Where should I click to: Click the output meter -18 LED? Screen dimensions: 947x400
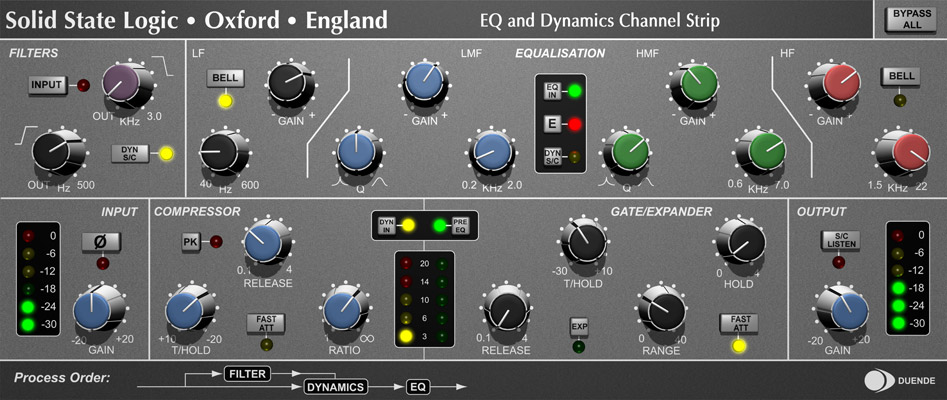pyautogui.click(x=899, y=288)
